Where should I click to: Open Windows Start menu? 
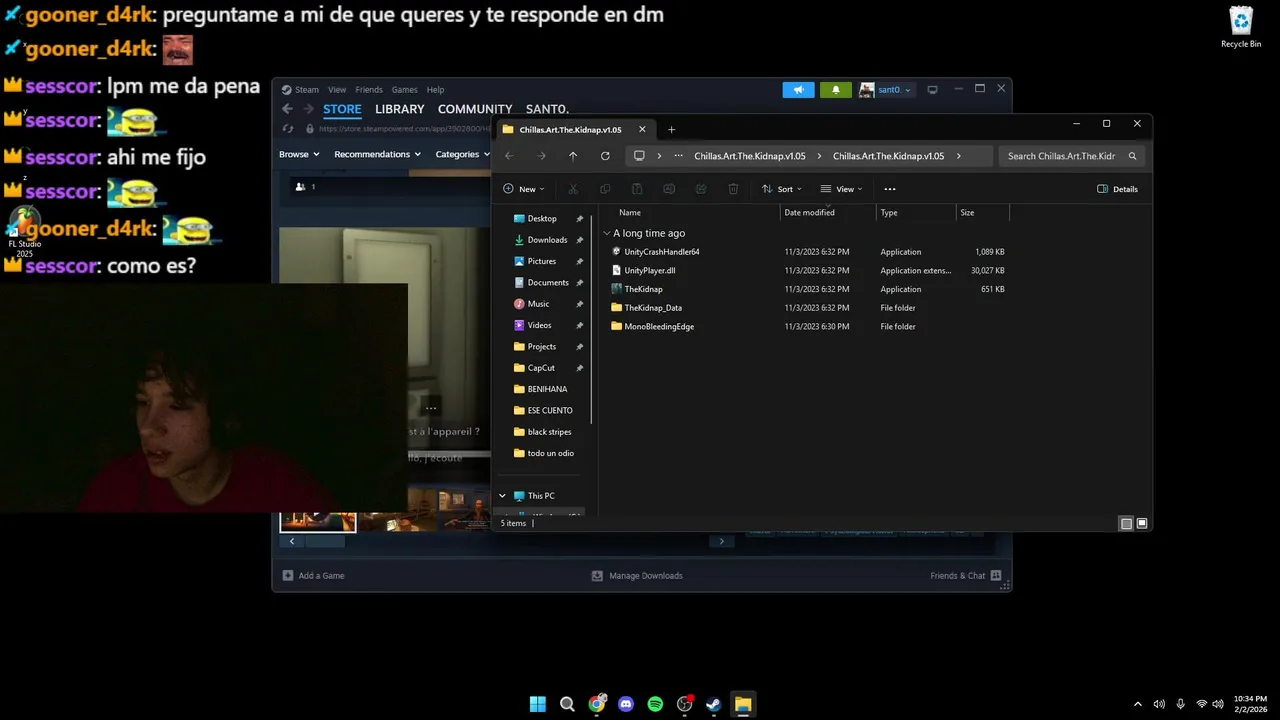pyautogui.click(x=538, y=704)
